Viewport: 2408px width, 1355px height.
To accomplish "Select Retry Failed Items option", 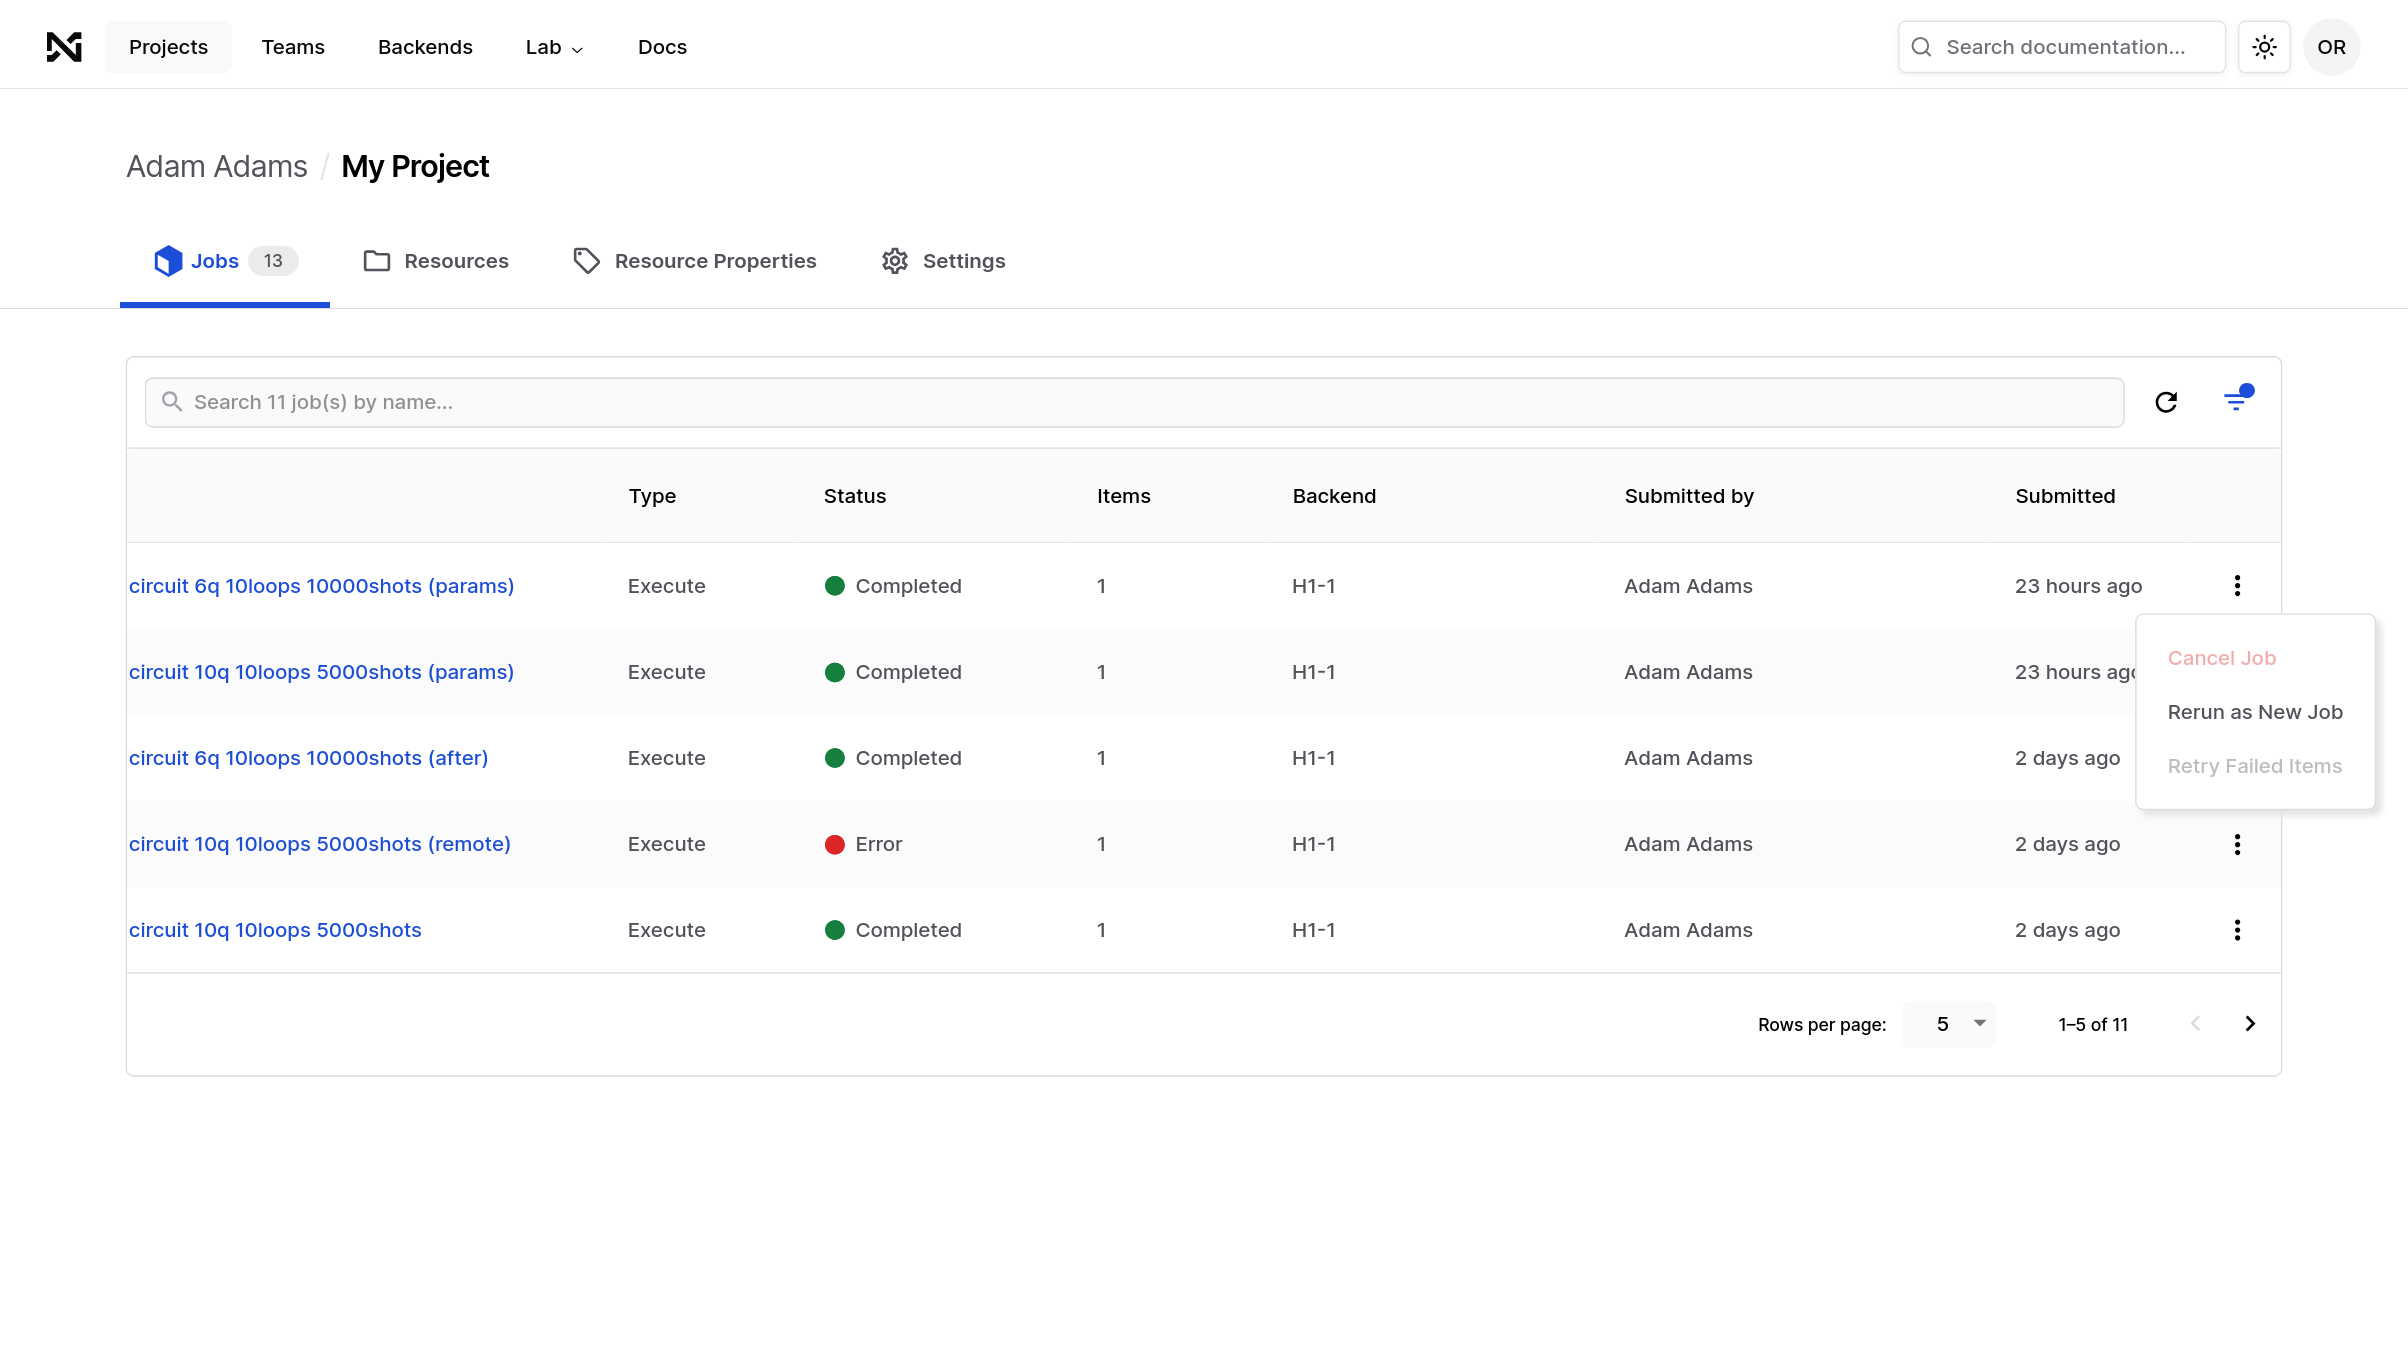I will pyautogui.click(x=2255, y=766).
